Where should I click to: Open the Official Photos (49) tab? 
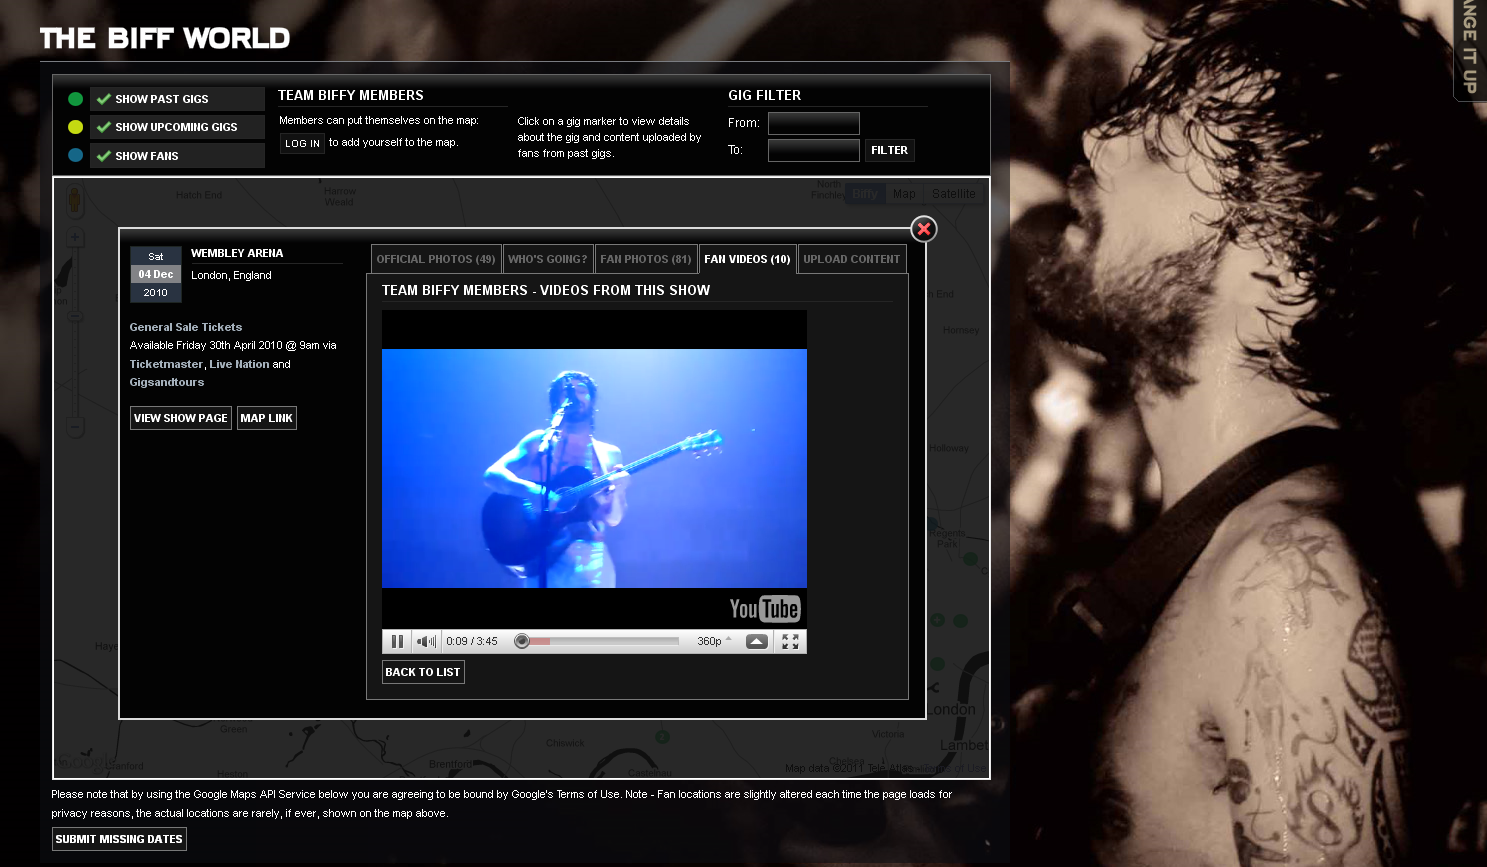pyautogui.click(x=436, y=259)
